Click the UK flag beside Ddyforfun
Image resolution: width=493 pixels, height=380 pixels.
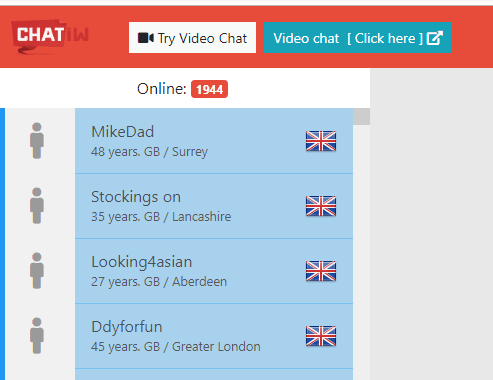(321, 336)
